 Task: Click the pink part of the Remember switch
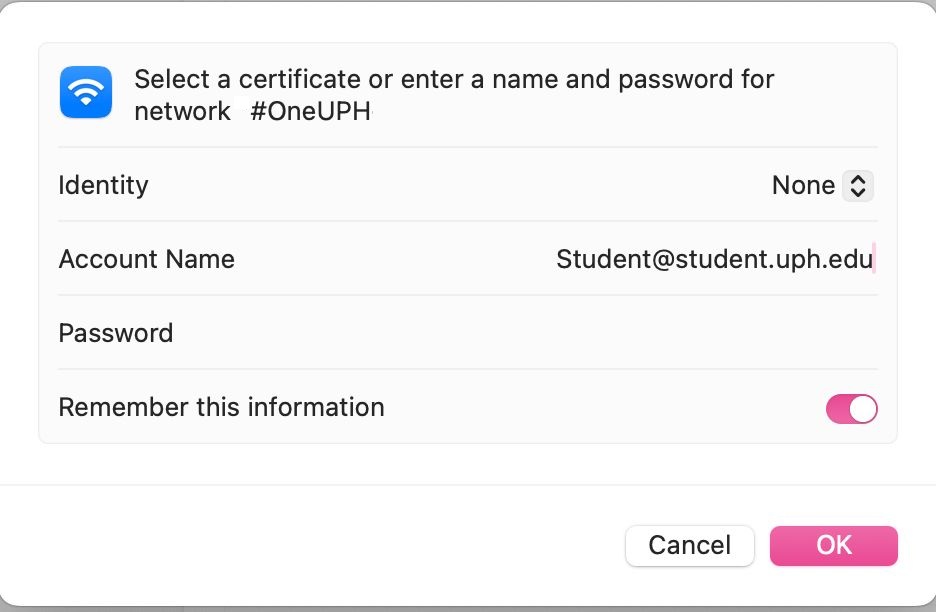point(838,408)
